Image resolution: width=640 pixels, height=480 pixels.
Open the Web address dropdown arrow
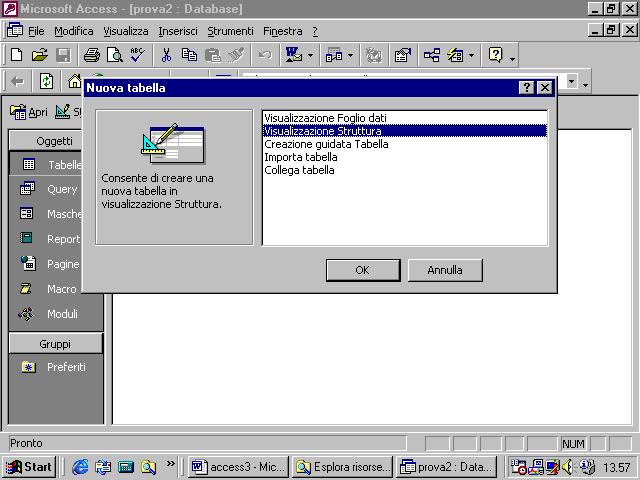click(x=571, y=82)
